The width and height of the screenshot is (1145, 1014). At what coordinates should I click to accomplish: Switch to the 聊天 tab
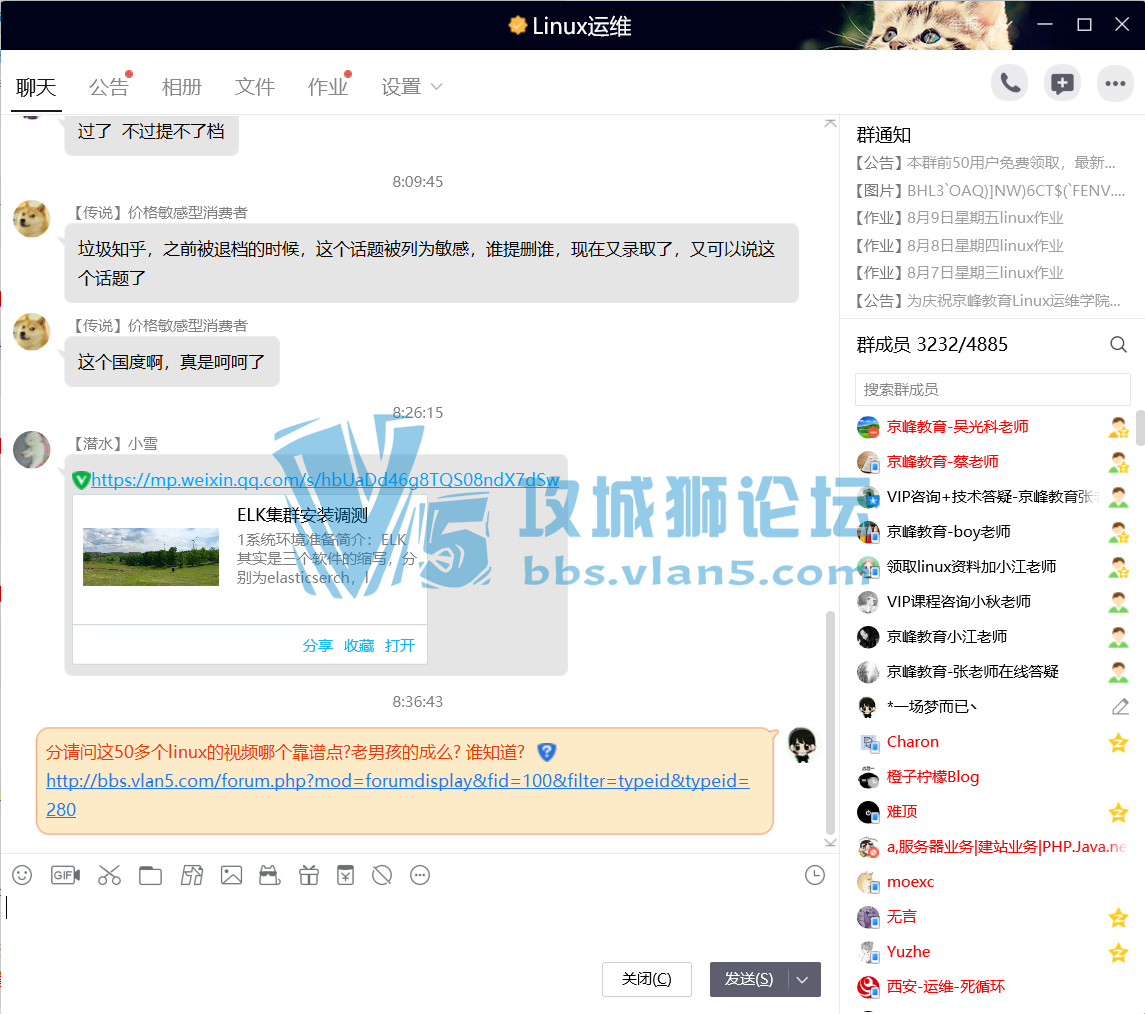tap(36, 87)
